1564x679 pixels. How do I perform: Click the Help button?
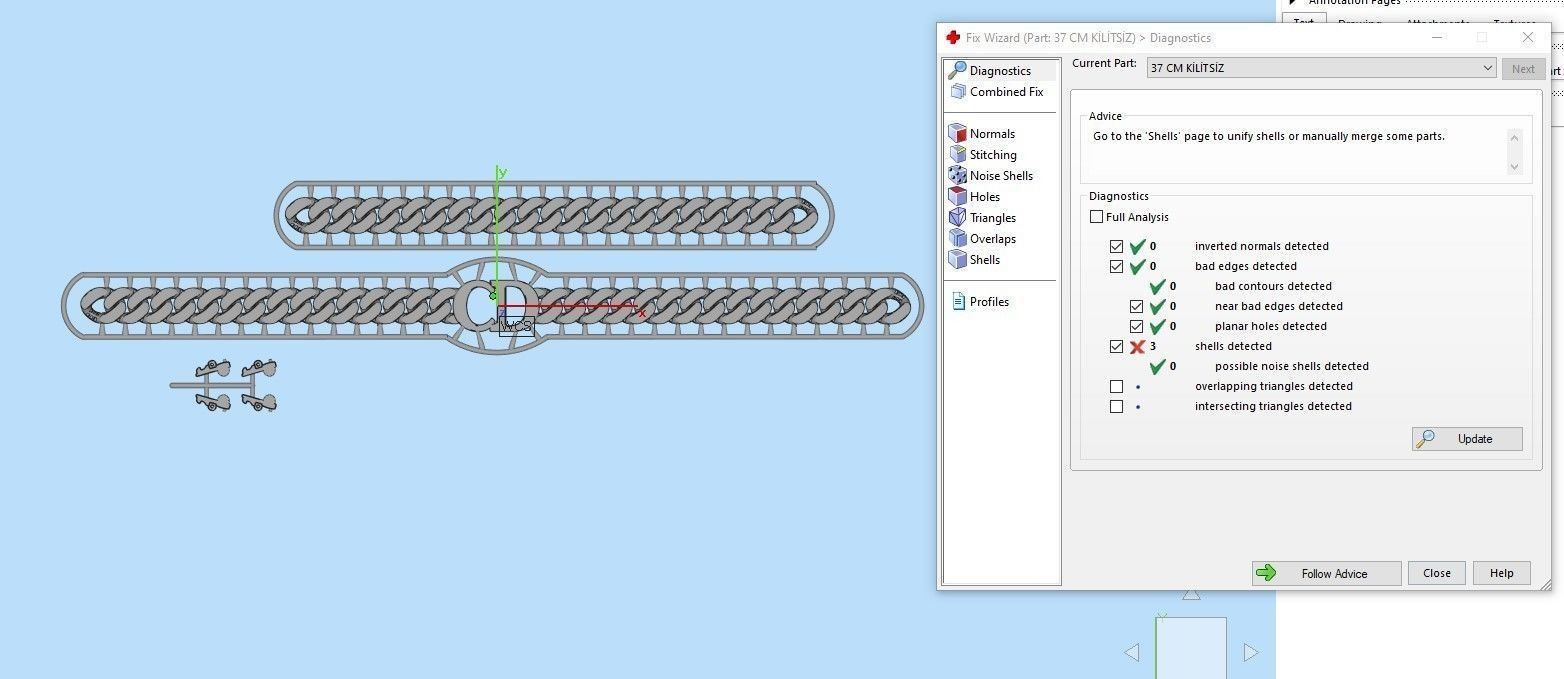pos(1501,573)
